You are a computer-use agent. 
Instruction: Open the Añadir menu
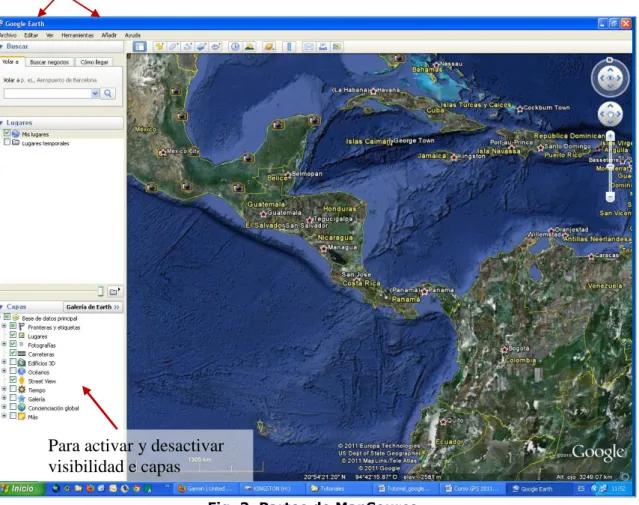109,35
